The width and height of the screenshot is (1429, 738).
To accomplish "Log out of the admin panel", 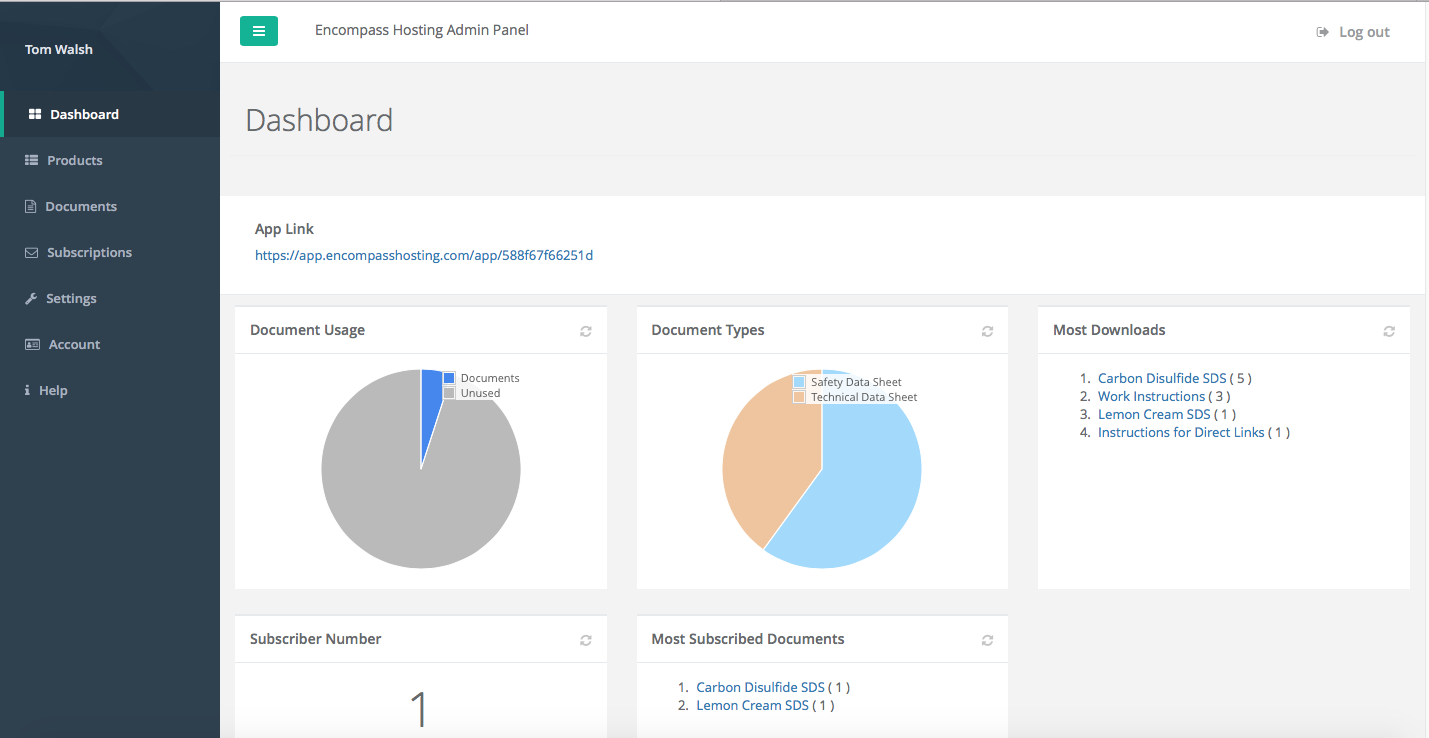I will [1354, 32].
